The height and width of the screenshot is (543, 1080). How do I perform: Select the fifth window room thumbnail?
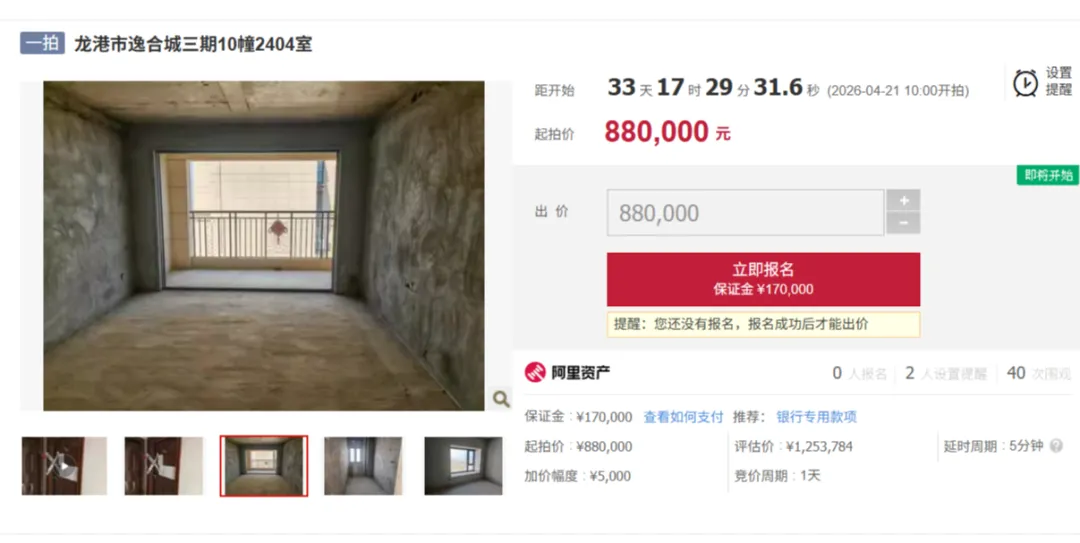tap(463, 466)
